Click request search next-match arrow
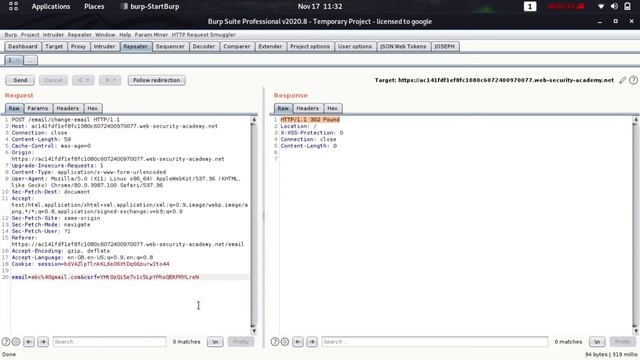Screen dimensions: 640x360 click(43, 342)
